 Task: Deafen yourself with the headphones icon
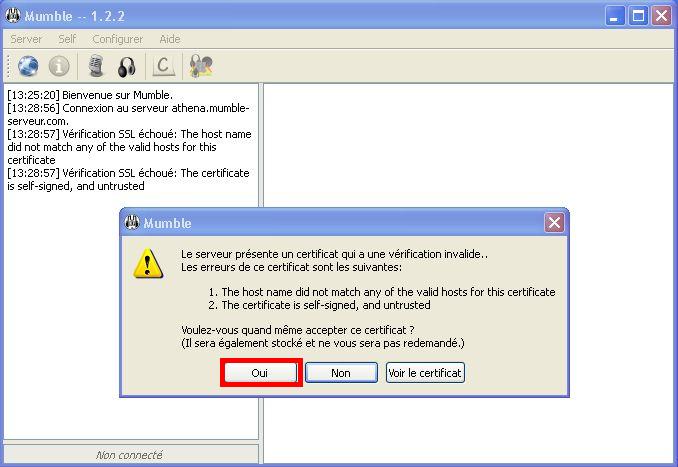click(126, 67)
